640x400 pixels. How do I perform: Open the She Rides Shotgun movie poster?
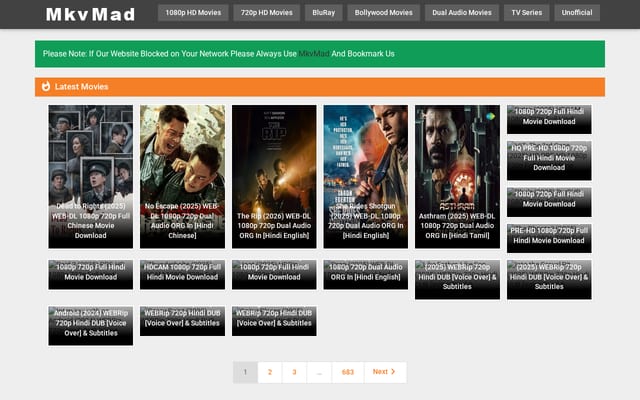pyautogui.click(x=366, y=176)
